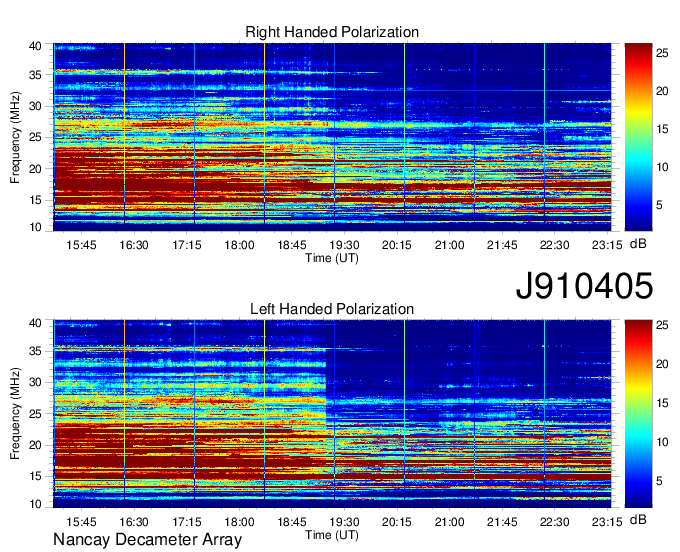
Task: Click the 10 MHz tick label on bottom plot
Action: [35, 504]
